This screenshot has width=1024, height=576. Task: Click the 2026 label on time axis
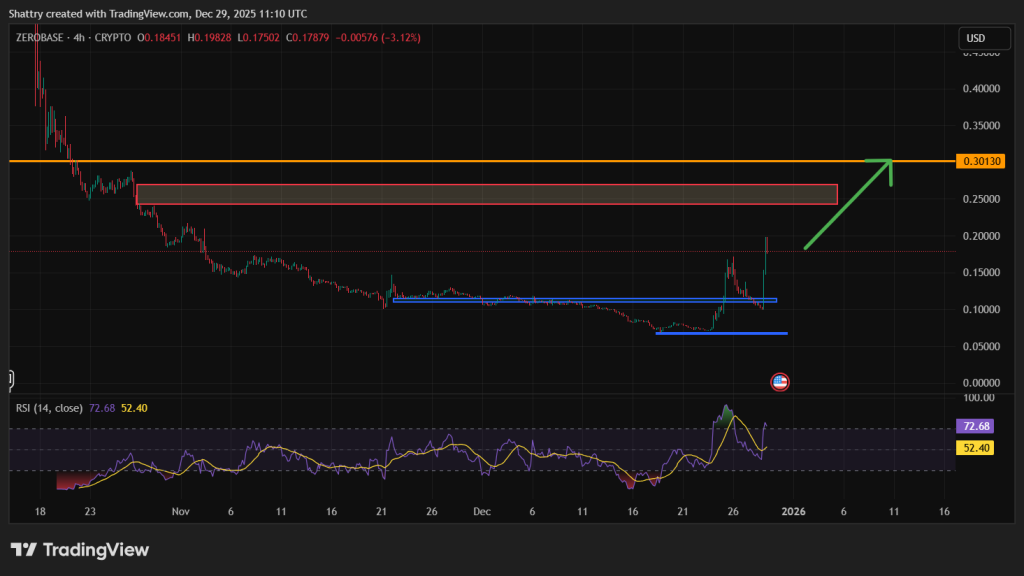pyautogui.click(x=793, y=511)
